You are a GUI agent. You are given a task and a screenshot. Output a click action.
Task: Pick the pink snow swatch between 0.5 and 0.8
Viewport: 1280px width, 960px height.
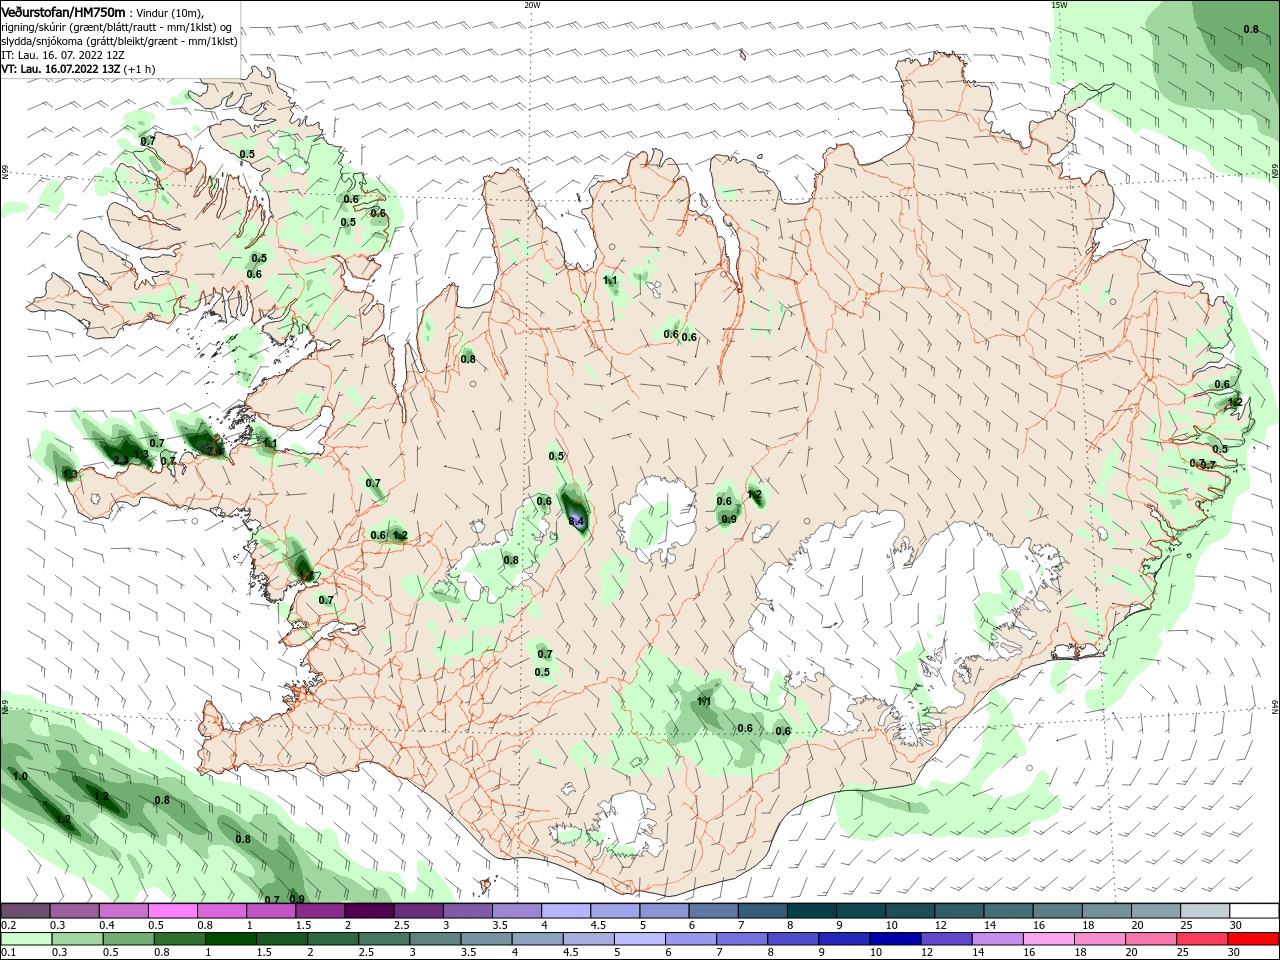(172, 911)
